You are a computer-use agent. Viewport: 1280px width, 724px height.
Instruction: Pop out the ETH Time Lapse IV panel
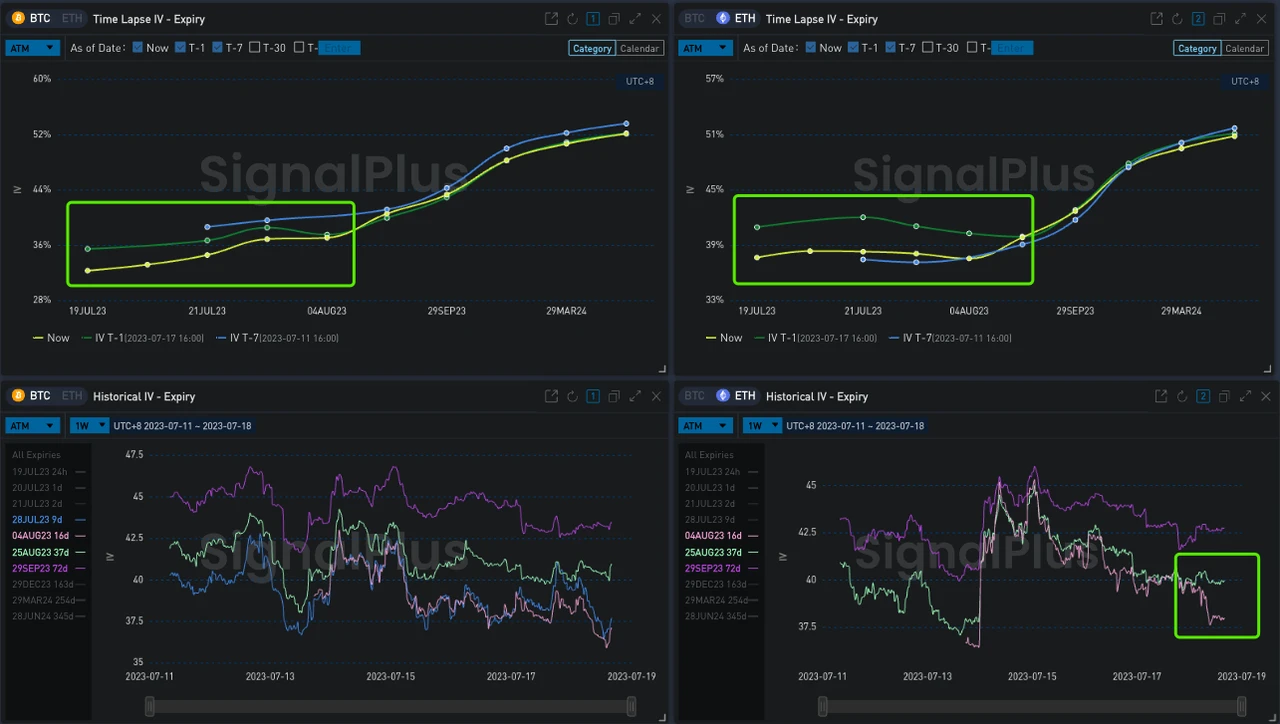click(x=1156, y=19)
